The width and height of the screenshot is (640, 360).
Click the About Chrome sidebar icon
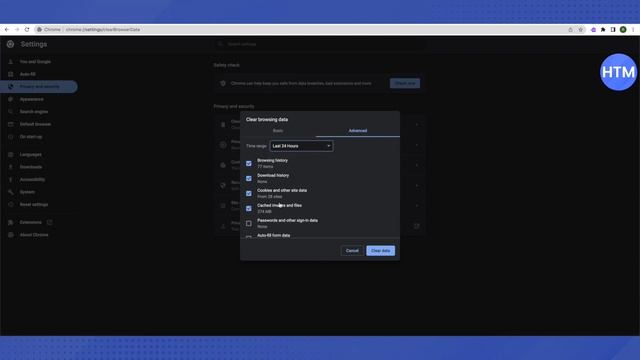click(x=11, y=235)
